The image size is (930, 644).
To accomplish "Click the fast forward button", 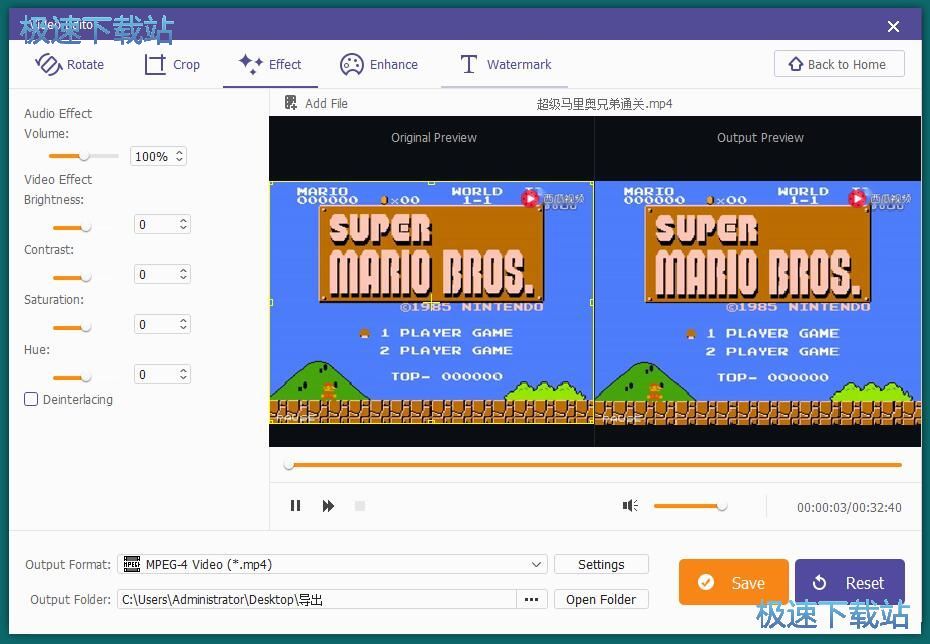I will pos(328,506).
